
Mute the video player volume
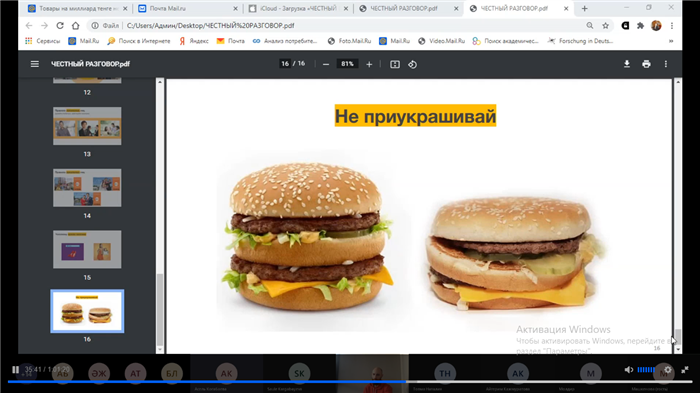[x=629, y=369]
